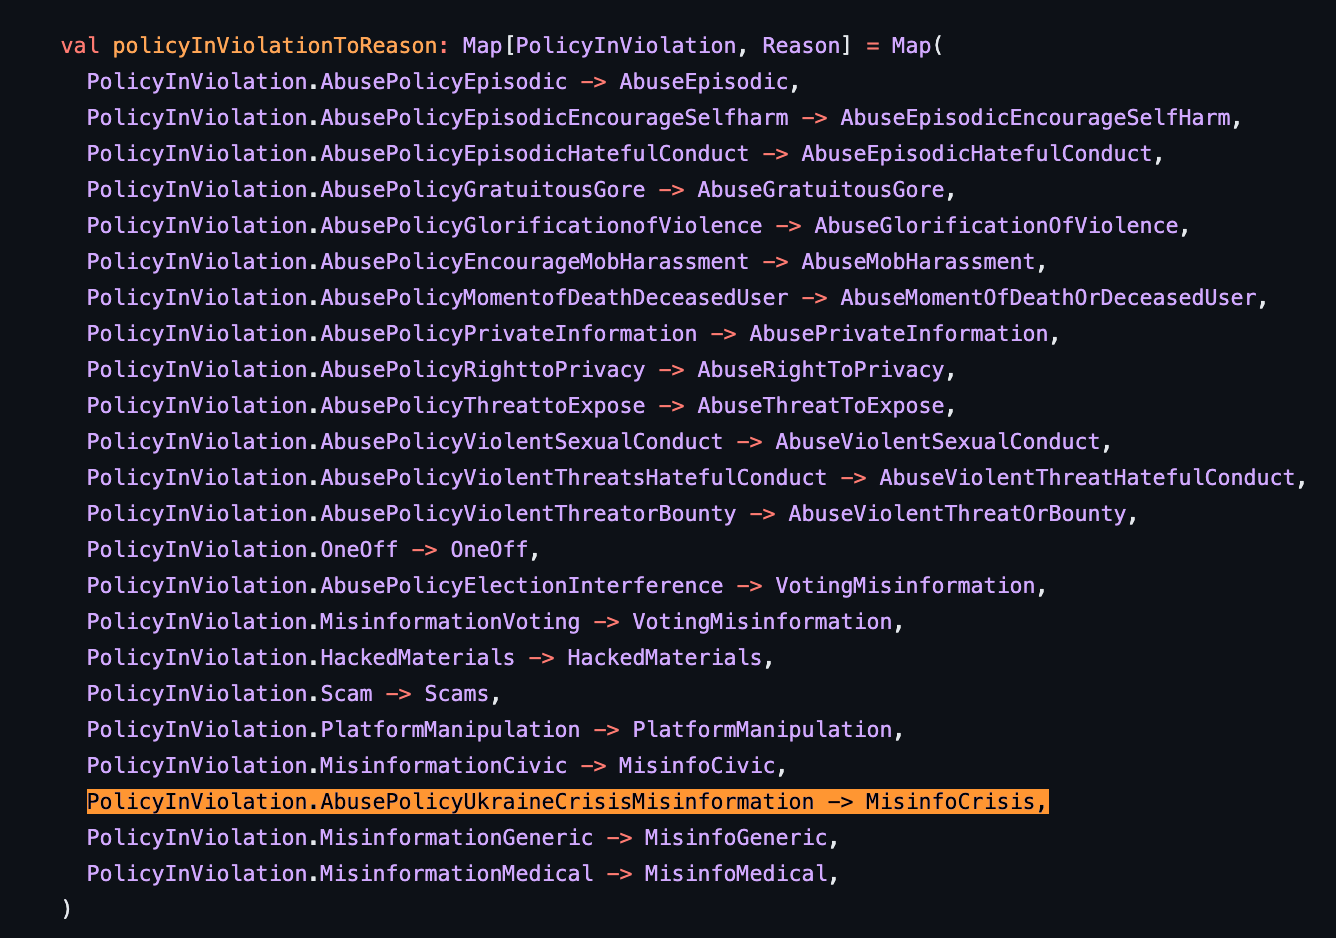Viewport: 1336px width, 938px height.
Task: Click the Scams value after the arrow
Action: (457, 694)
